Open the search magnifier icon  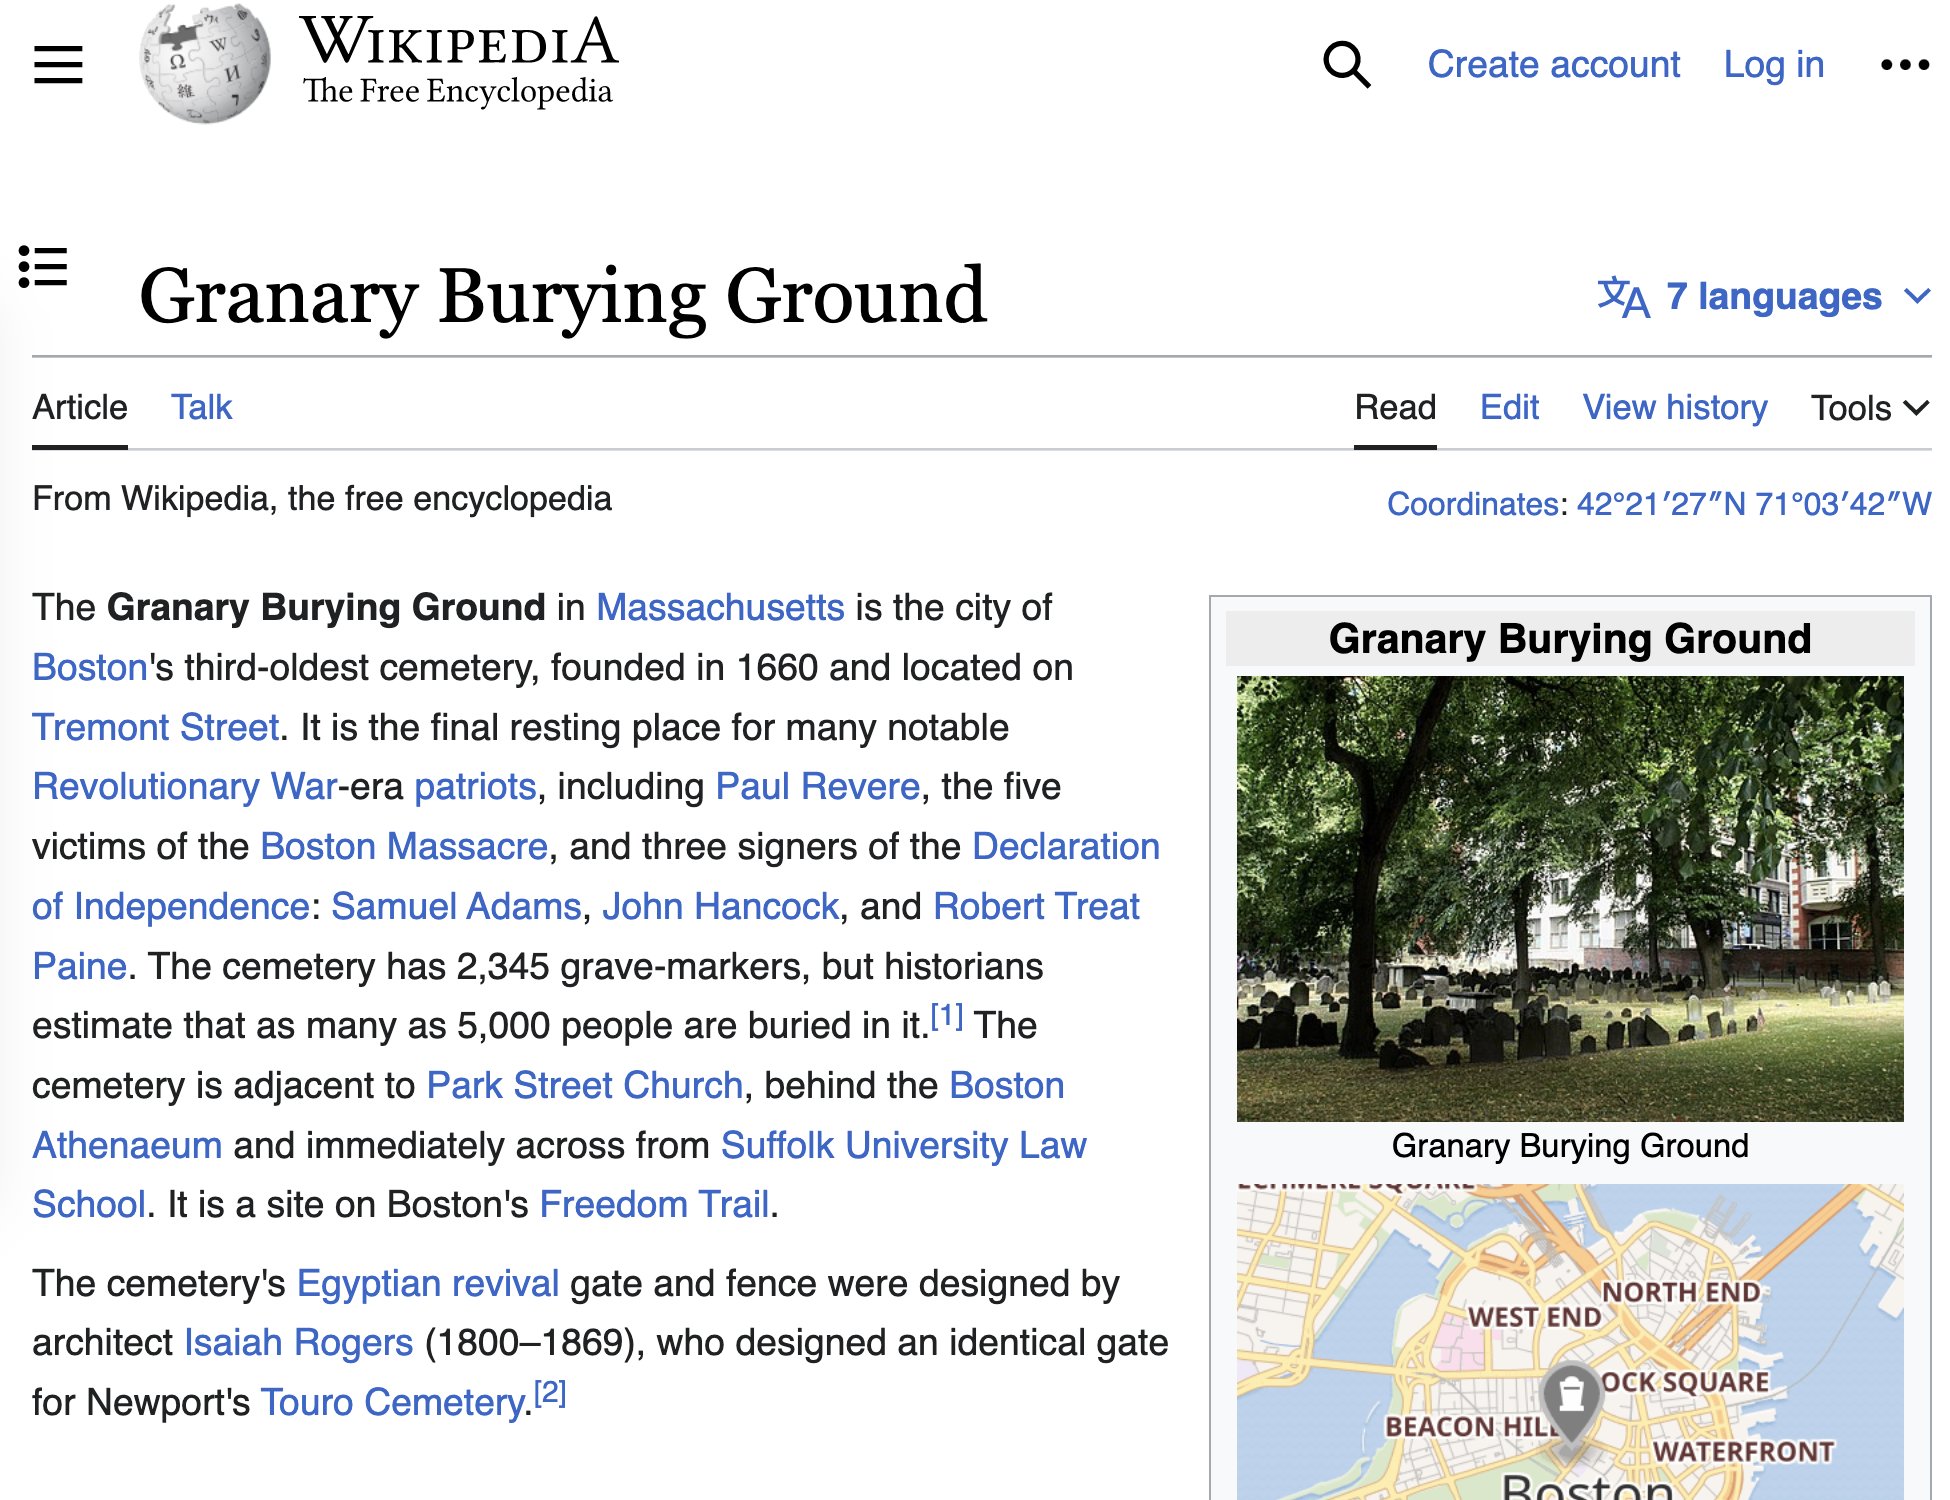(x=1346, y=65)
